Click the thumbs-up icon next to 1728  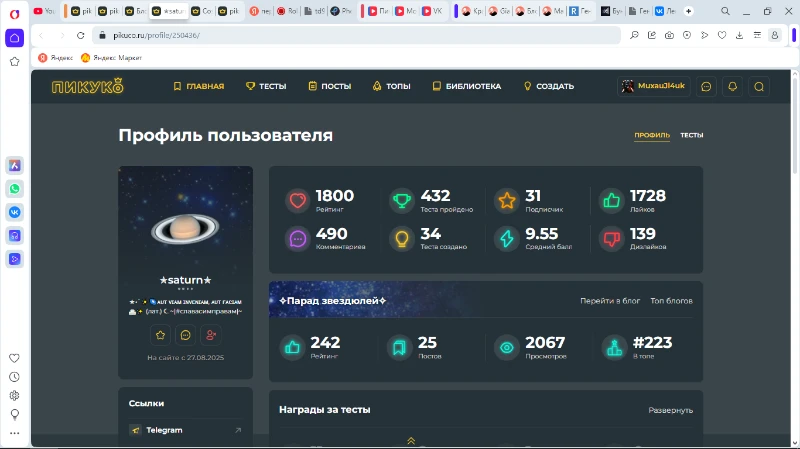click(612, 201)
